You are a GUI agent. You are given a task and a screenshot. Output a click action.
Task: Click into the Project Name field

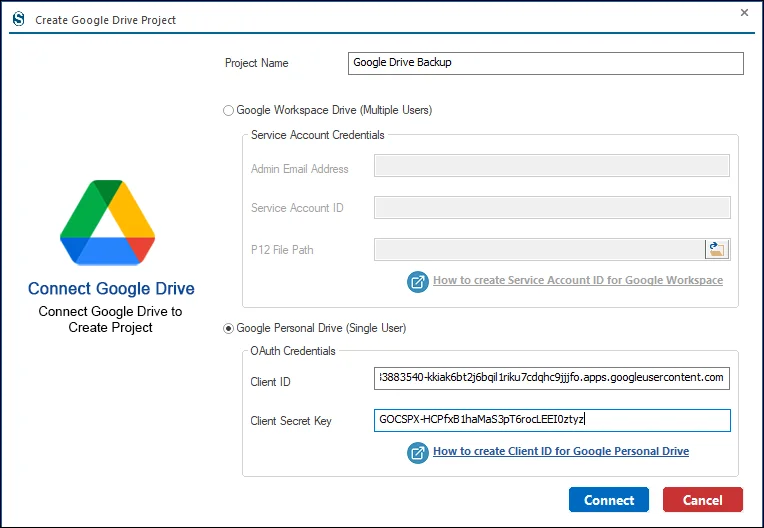click(546, 63)
